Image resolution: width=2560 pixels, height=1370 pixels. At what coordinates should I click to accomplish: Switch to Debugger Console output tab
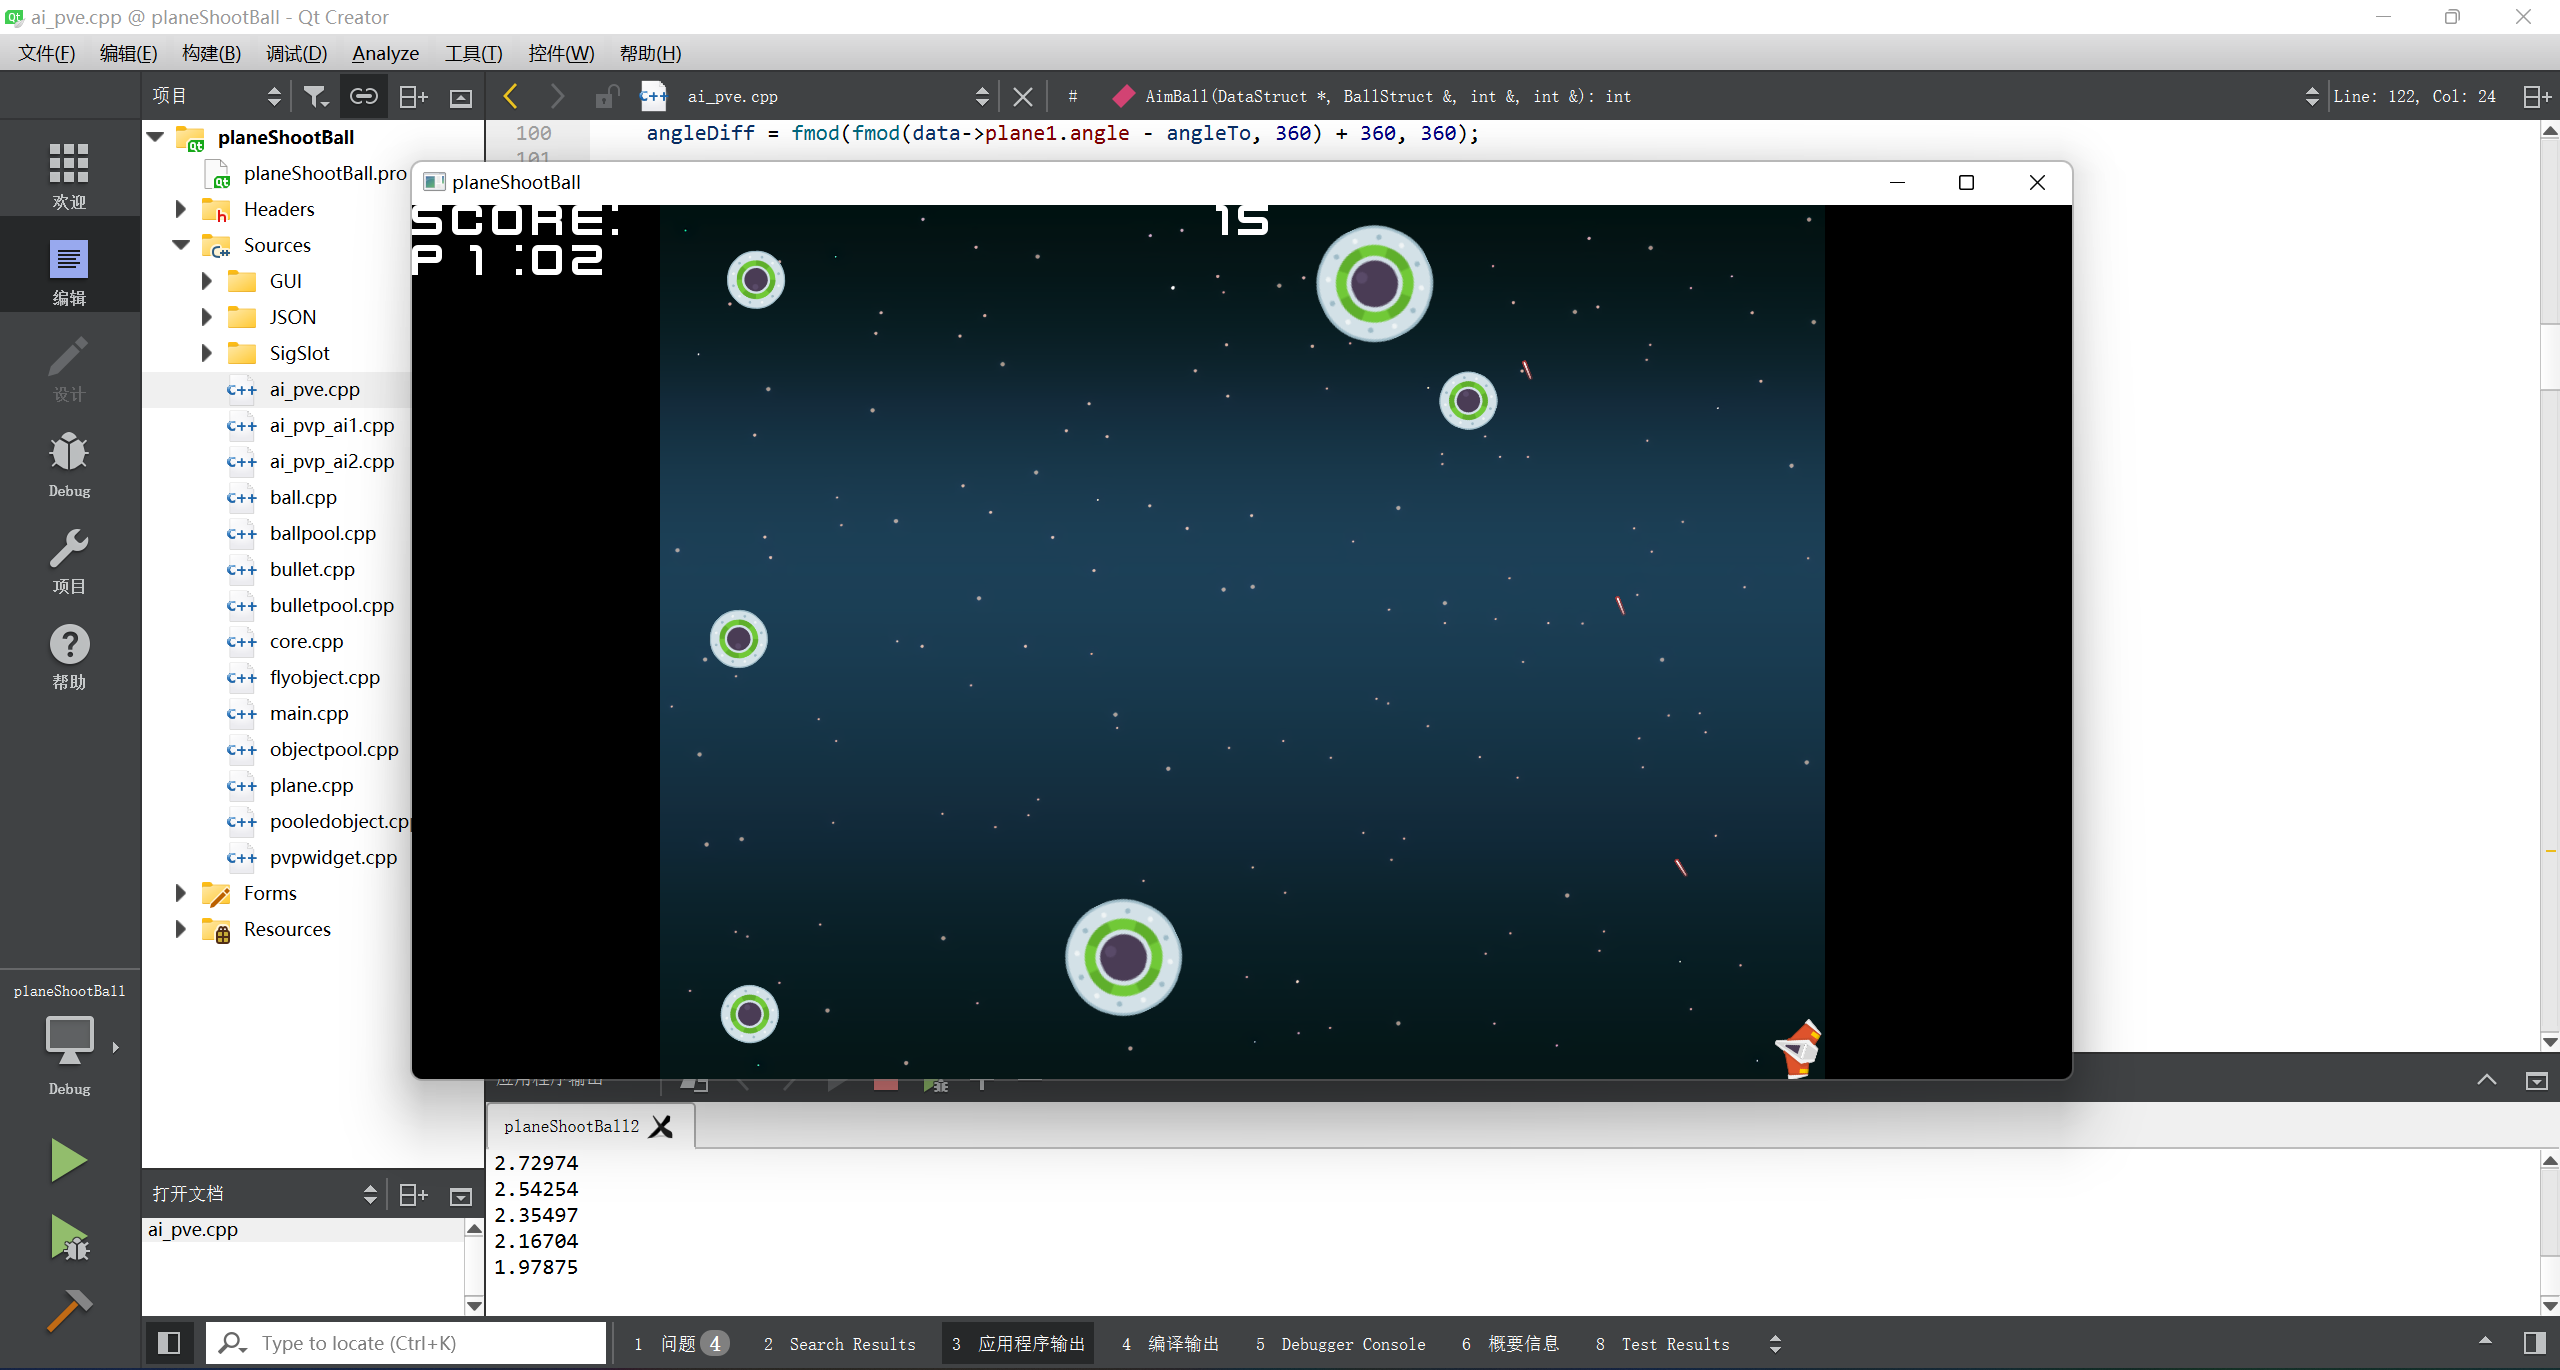tap(1341, 1344)
